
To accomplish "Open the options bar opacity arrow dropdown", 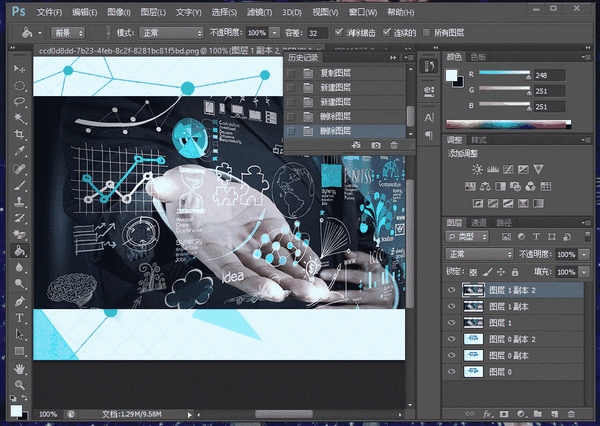I will click(274, 33).
